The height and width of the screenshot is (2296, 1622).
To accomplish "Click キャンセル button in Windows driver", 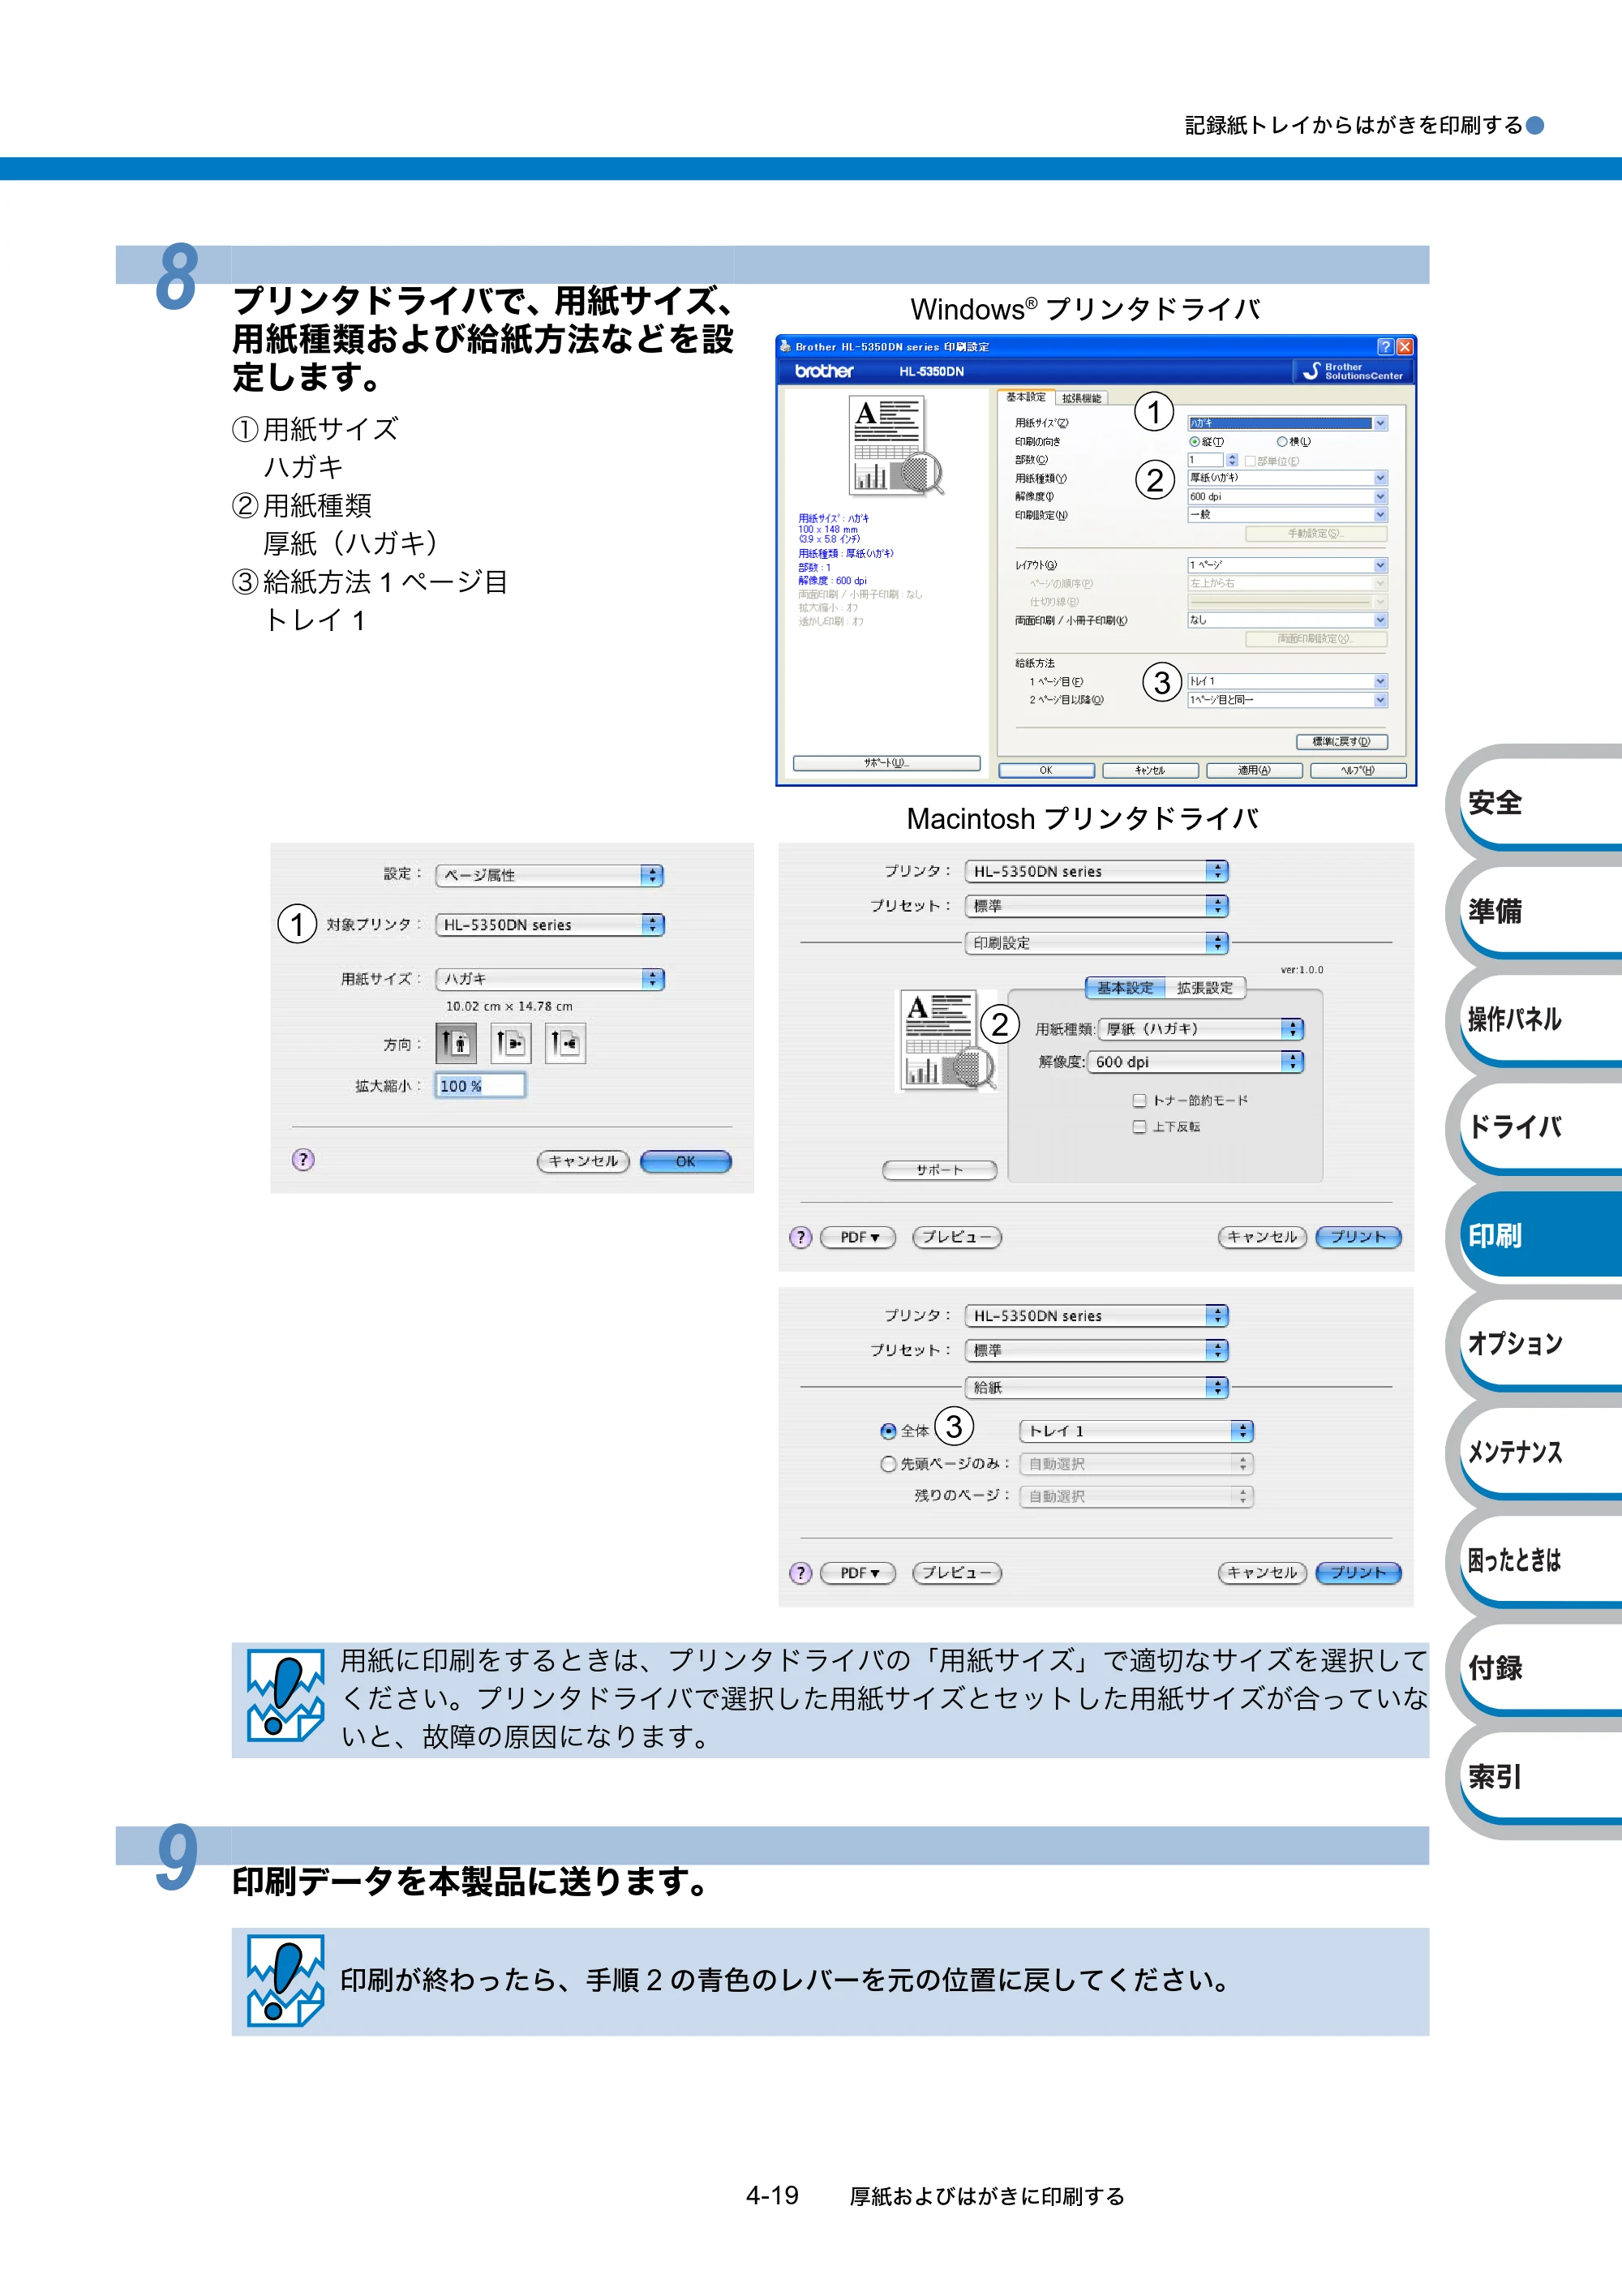I will tap(1150, 770).
